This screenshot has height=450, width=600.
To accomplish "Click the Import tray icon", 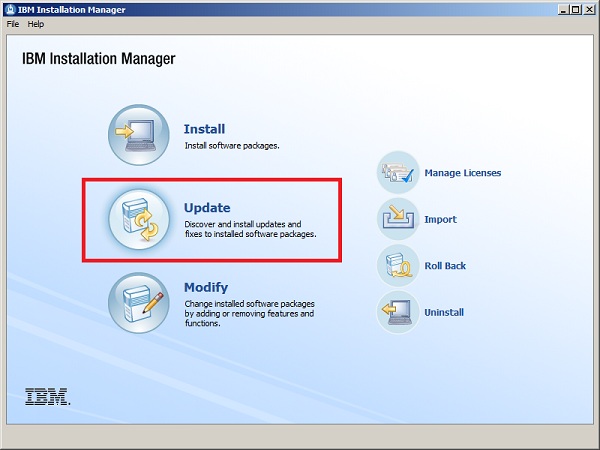I will tap(398, 219).
